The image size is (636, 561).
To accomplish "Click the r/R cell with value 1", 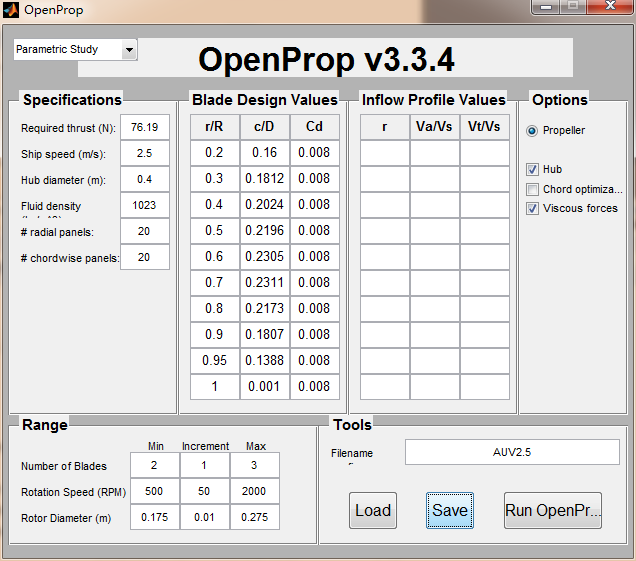I will [215, 387].
